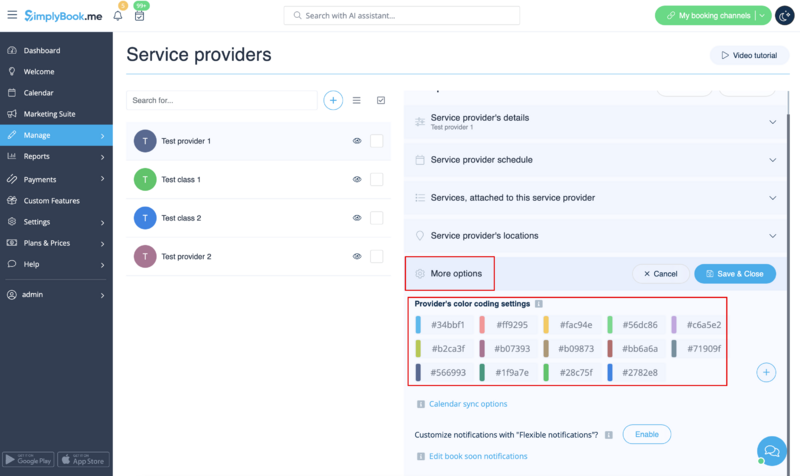The height and width of the screenshot is (476, 800).
Task: Click the Search with AI assistant field
Action: (x=402, y=16)
